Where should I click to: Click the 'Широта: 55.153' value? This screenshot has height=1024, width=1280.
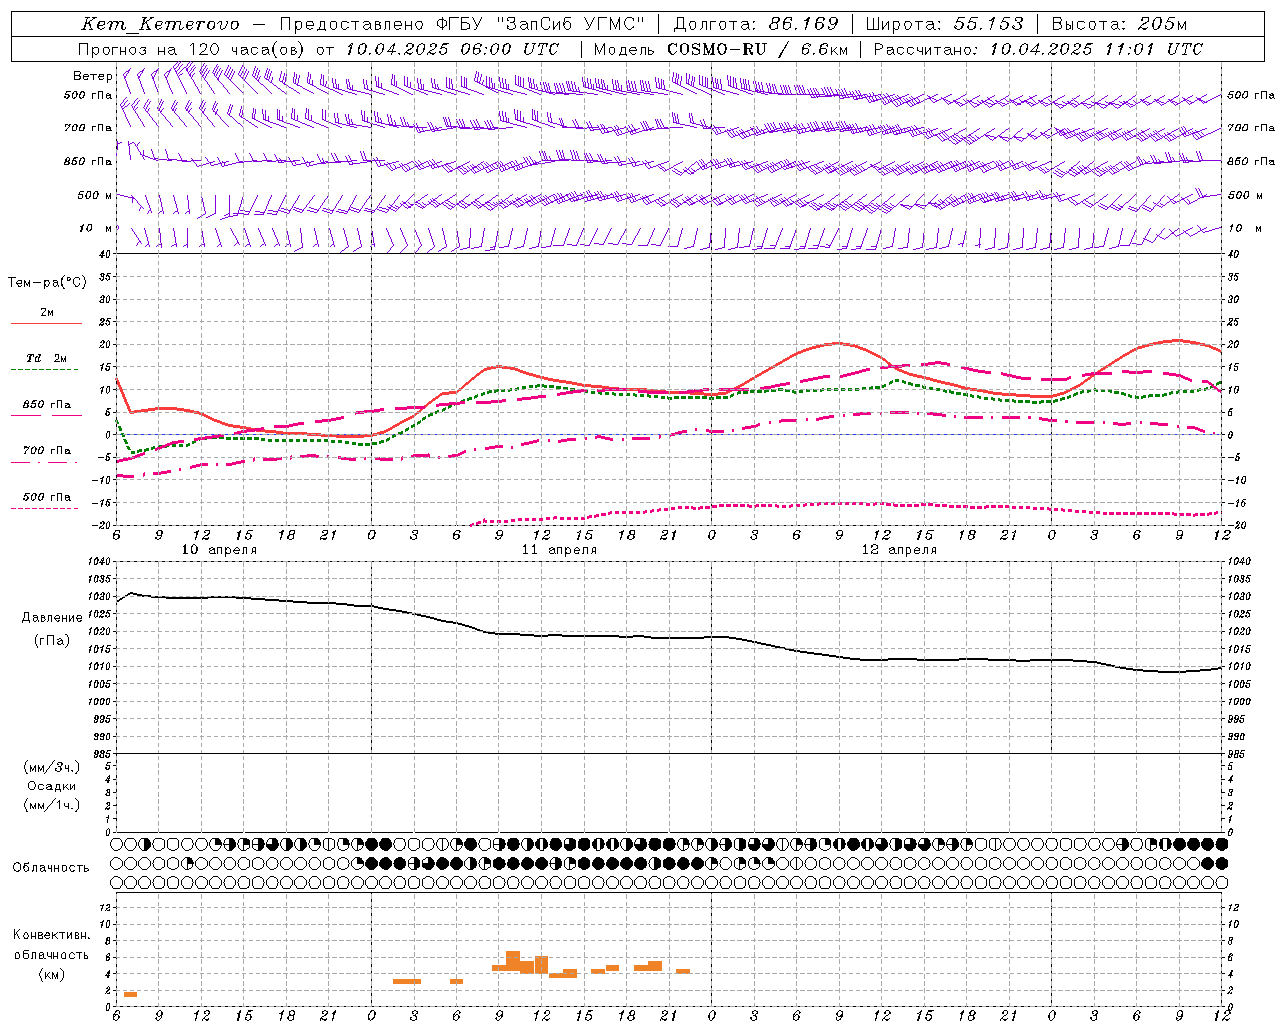[x=944, y=24]
